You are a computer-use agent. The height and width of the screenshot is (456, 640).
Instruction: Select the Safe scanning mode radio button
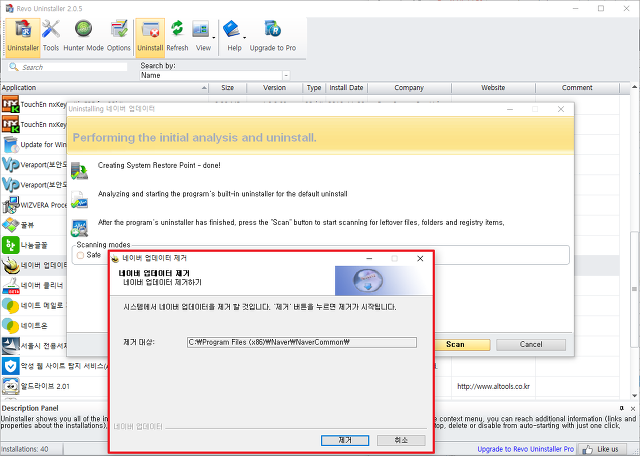click(80, 255)
